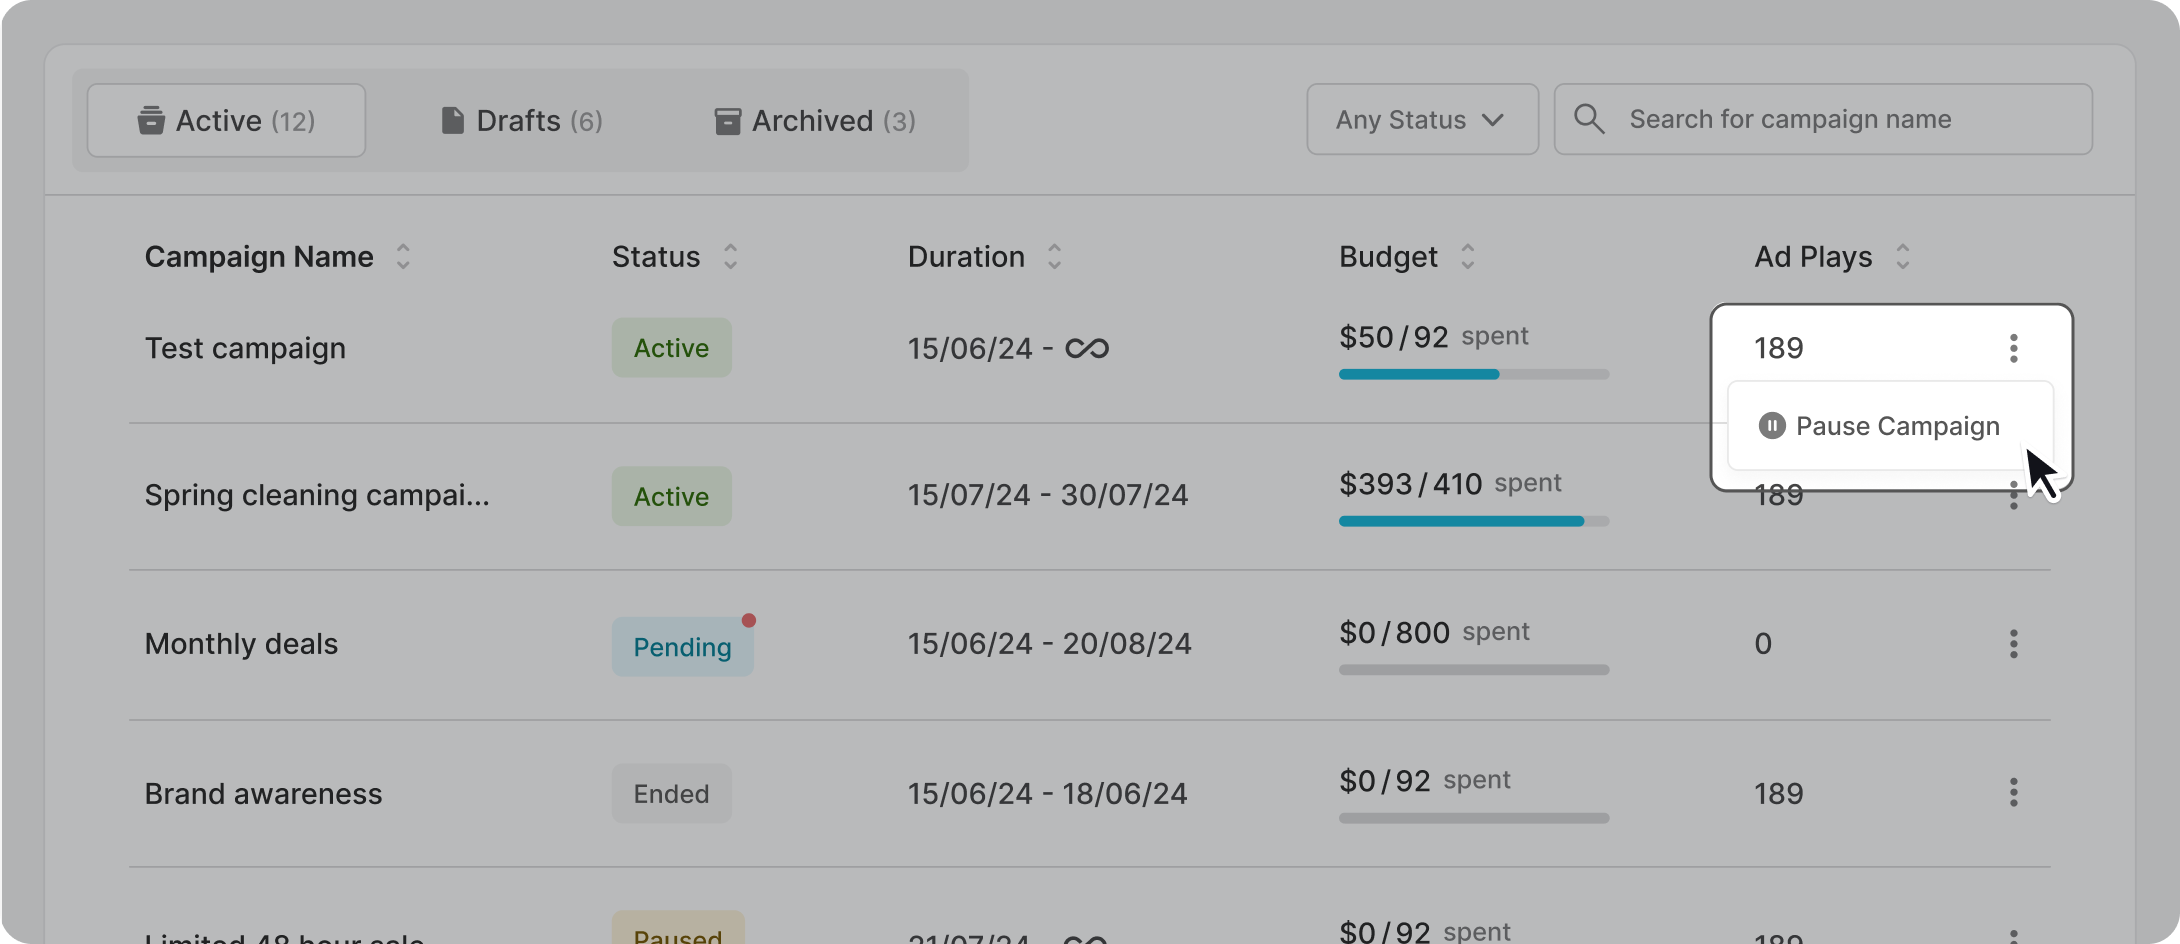Open the Spring cleaning campaign row

(317, 495)
